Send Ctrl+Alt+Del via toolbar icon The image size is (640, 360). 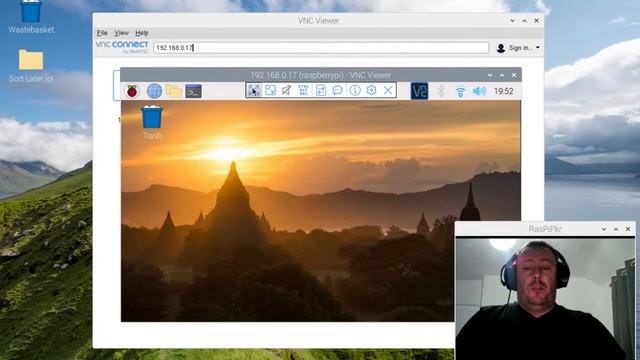(x=303, y=90)
